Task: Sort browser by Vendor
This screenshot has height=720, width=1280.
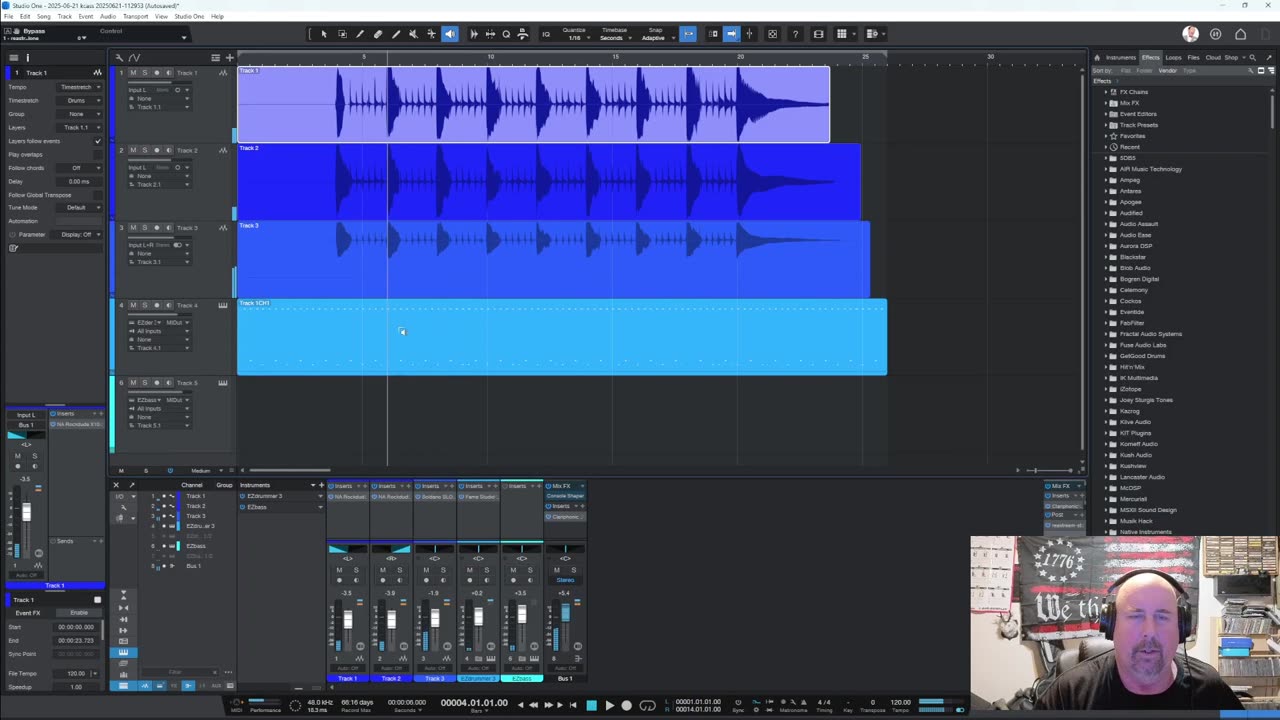Action: coord(1168,71)
